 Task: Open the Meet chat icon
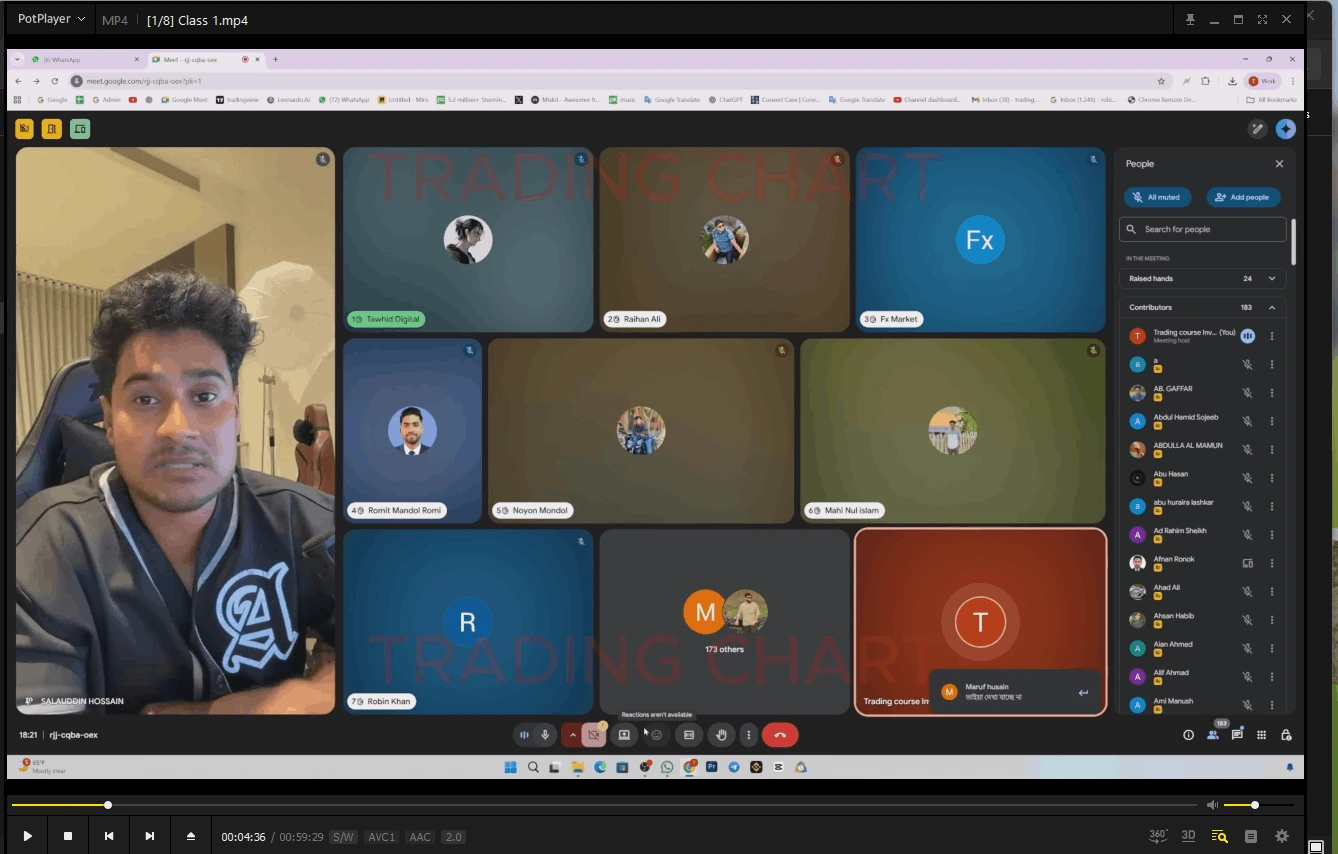click(1237, 735)
